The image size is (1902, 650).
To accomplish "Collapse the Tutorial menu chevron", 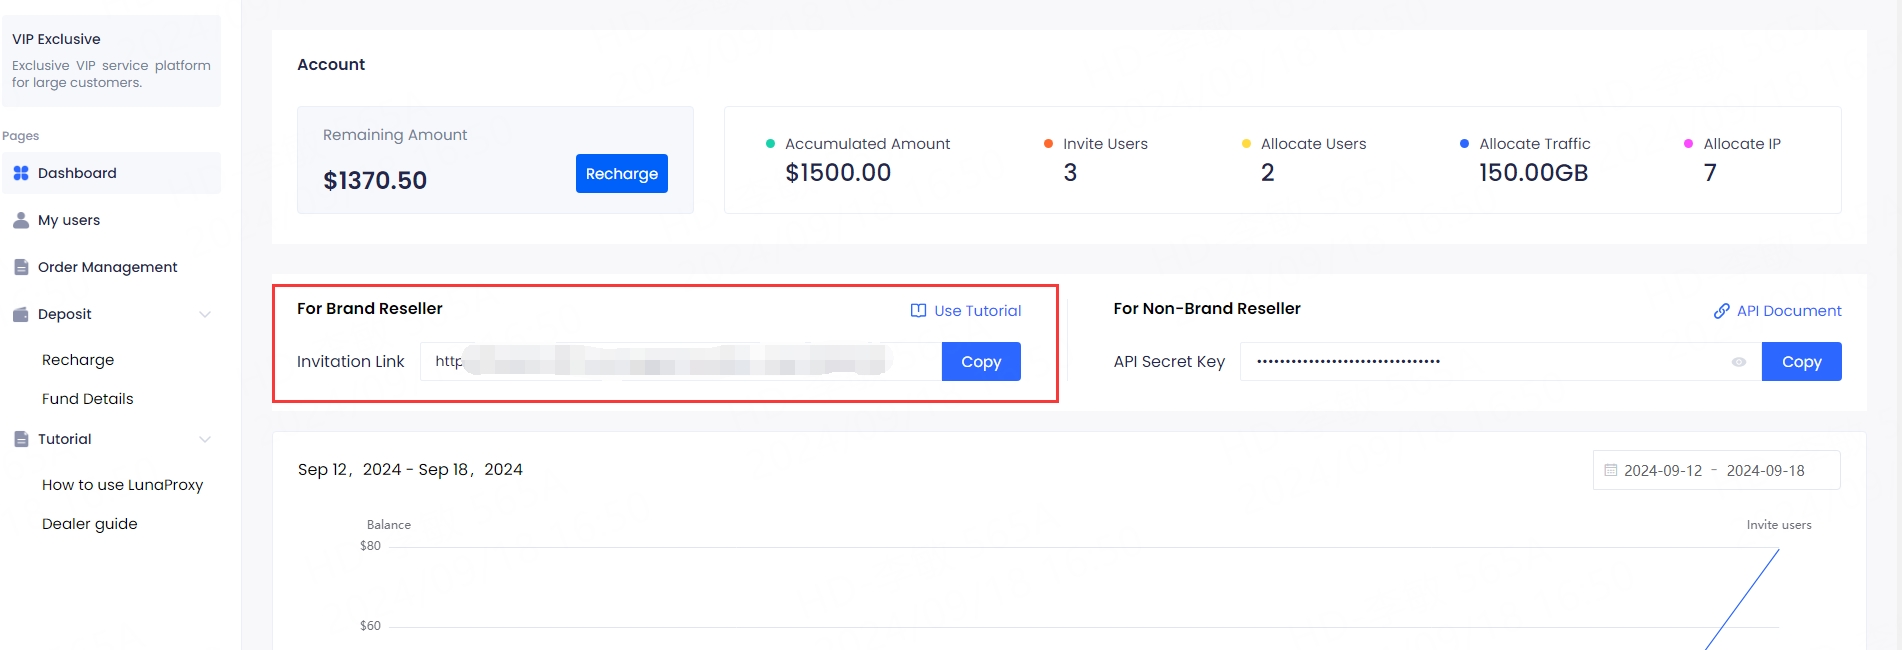I will pos(205,439).
